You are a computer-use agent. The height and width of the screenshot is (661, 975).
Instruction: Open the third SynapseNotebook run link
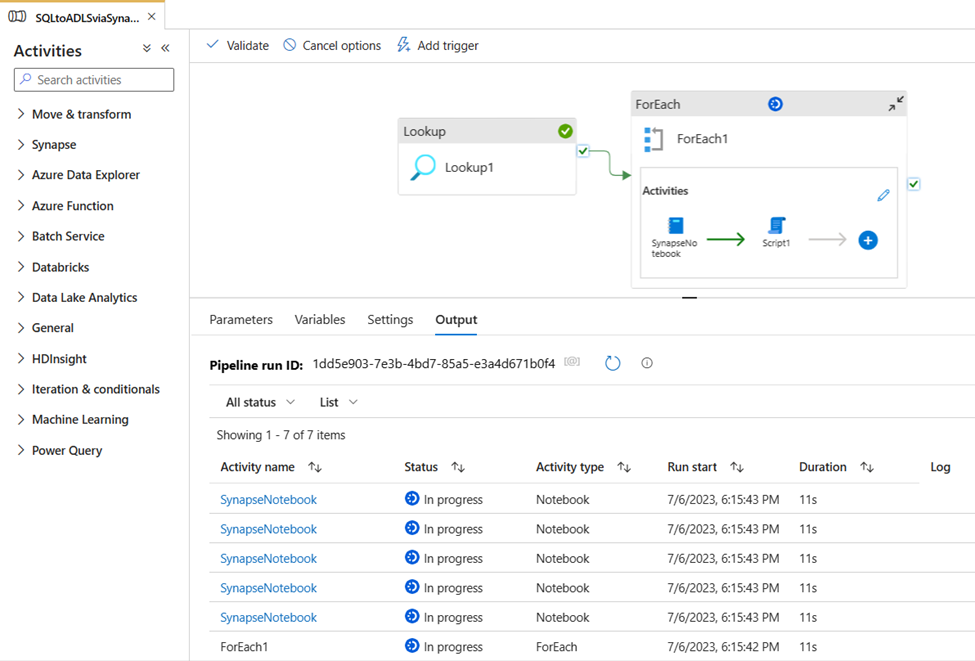[269, 559]
